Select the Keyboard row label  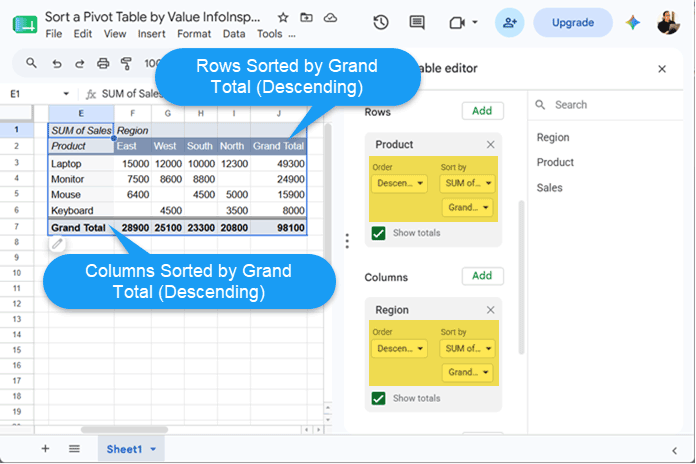[81, 210]
